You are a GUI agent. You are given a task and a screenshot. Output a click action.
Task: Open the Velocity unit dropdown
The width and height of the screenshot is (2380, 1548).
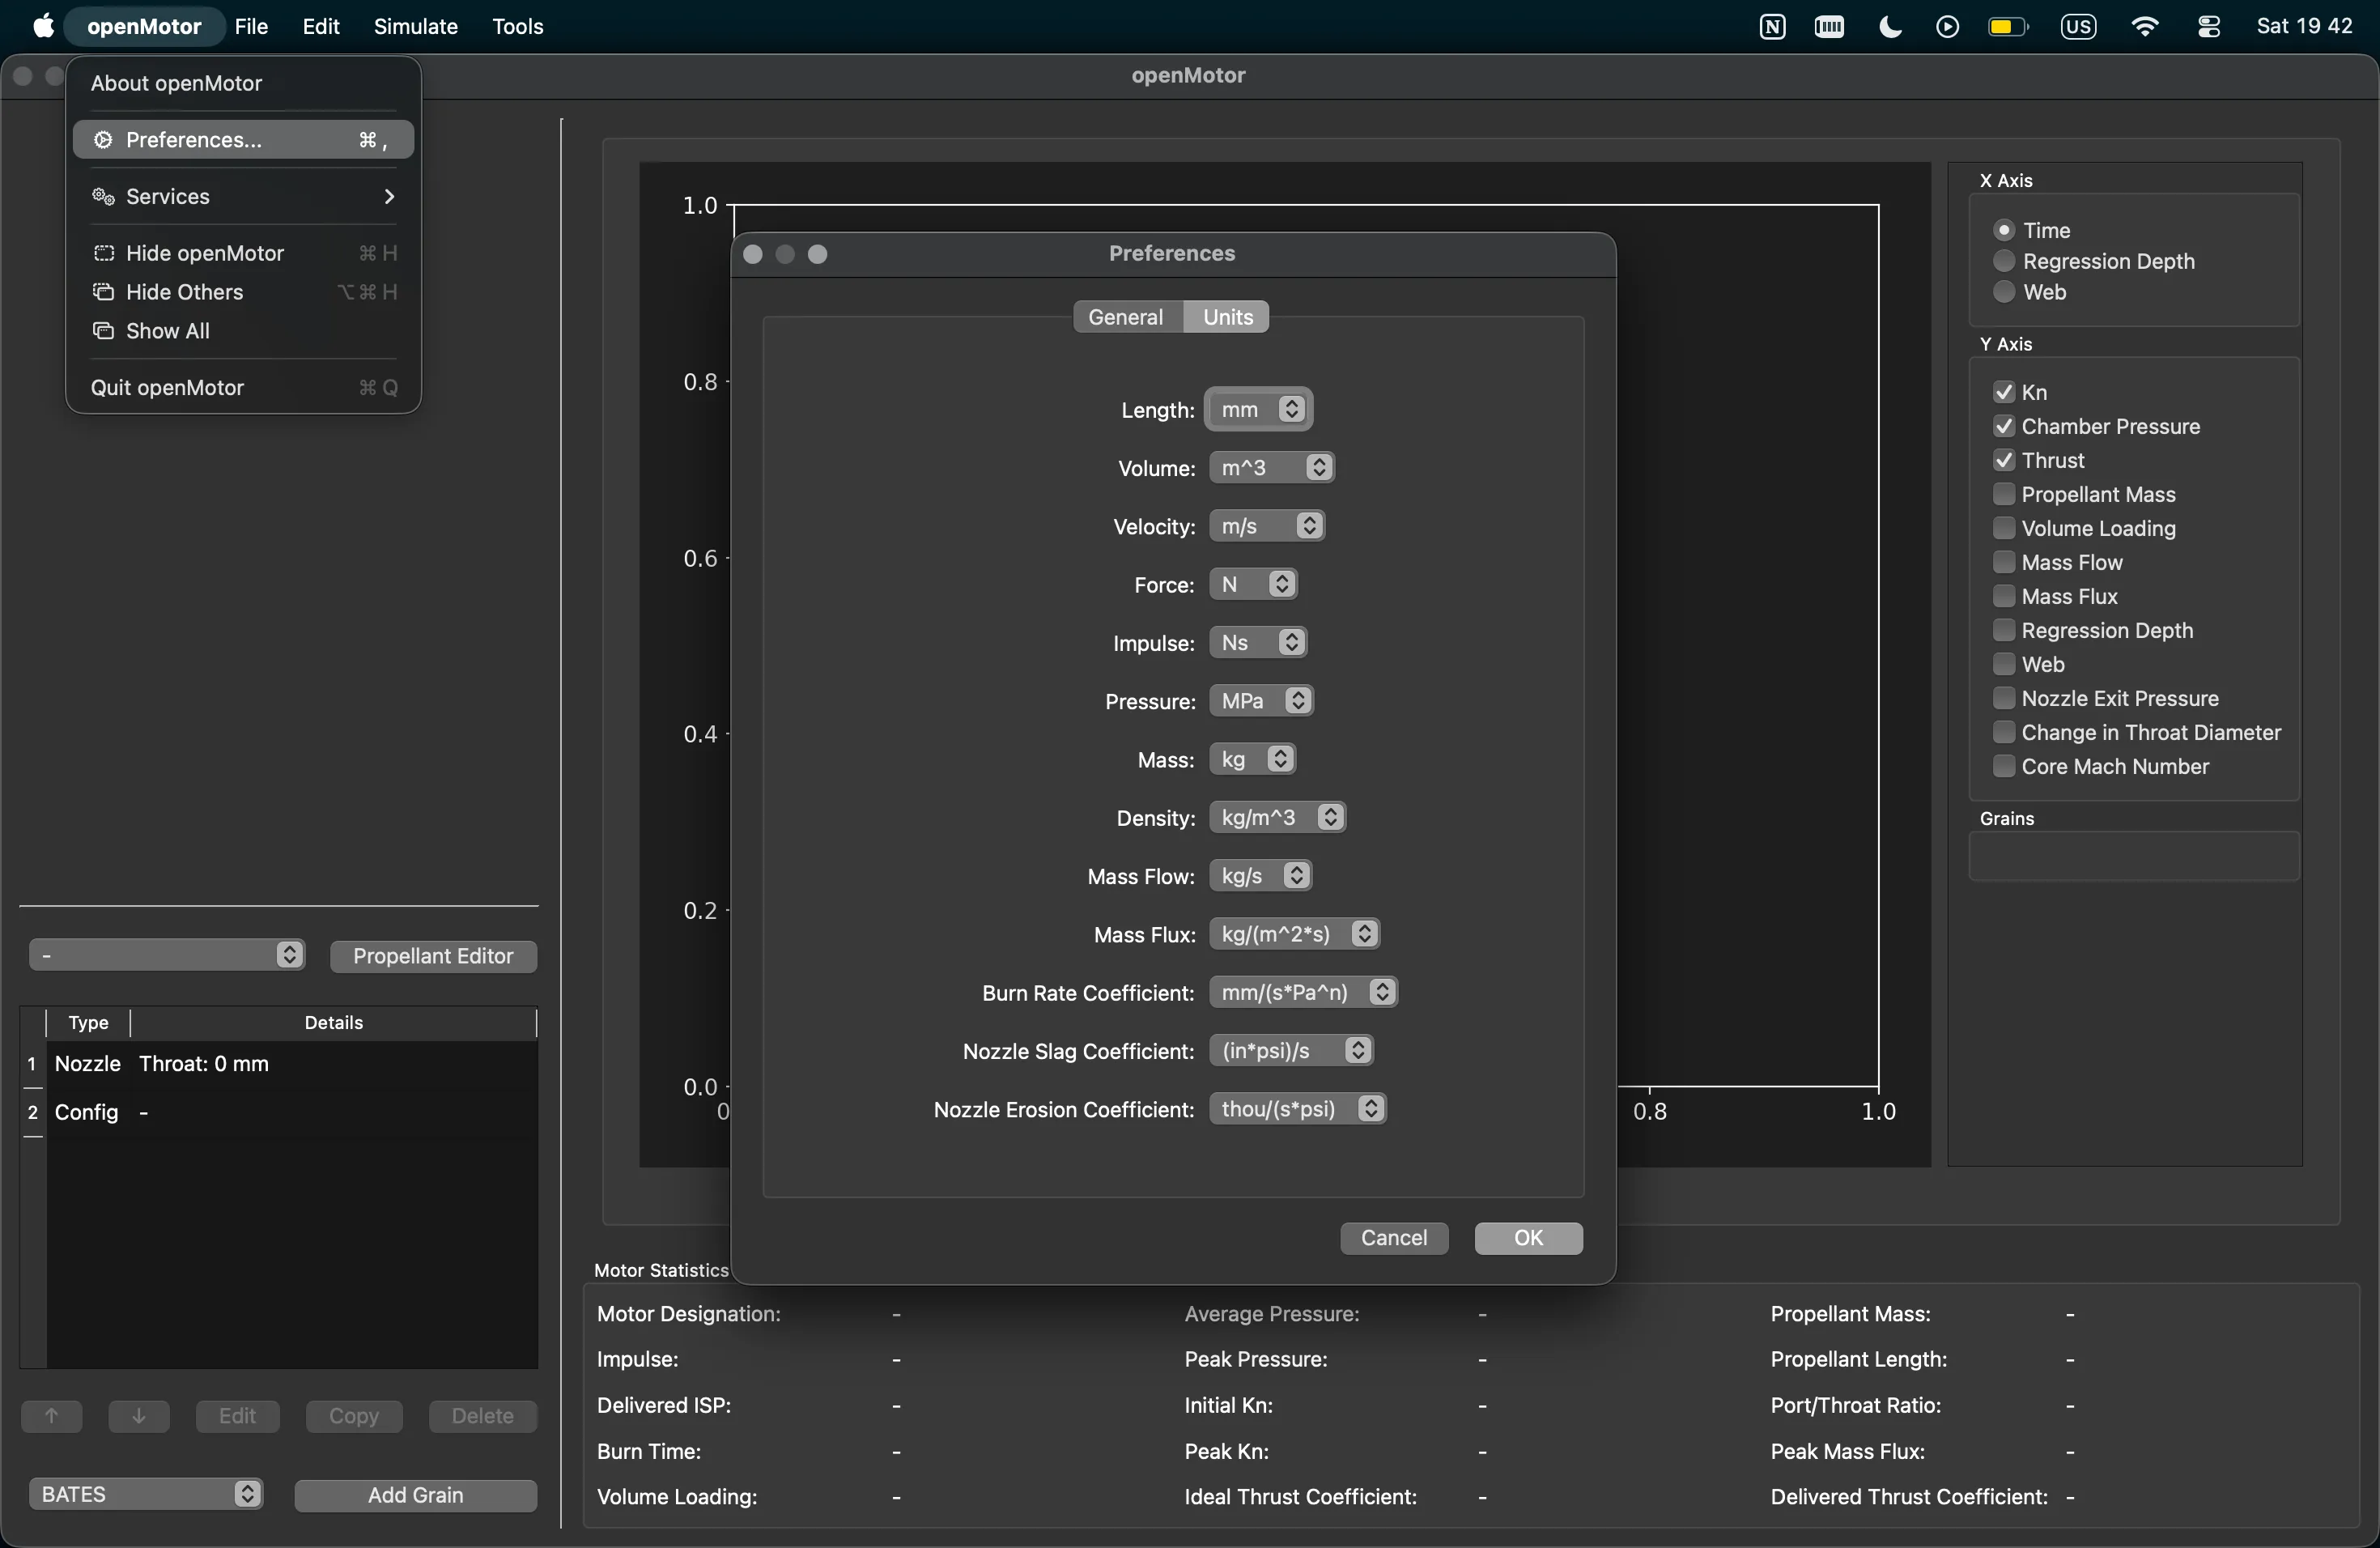tap(1267, 526)
